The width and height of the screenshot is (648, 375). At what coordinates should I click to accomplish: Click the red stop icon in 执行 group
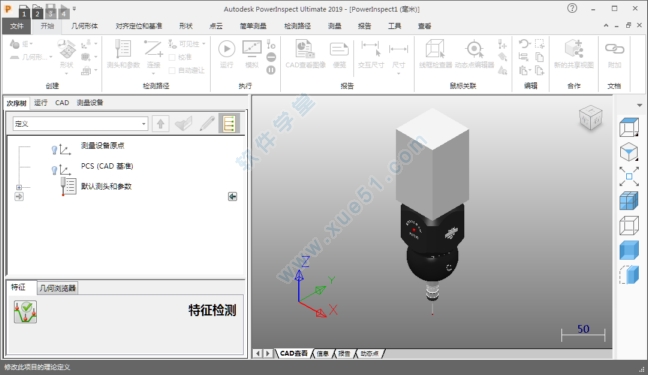click(x=271, y=57)
